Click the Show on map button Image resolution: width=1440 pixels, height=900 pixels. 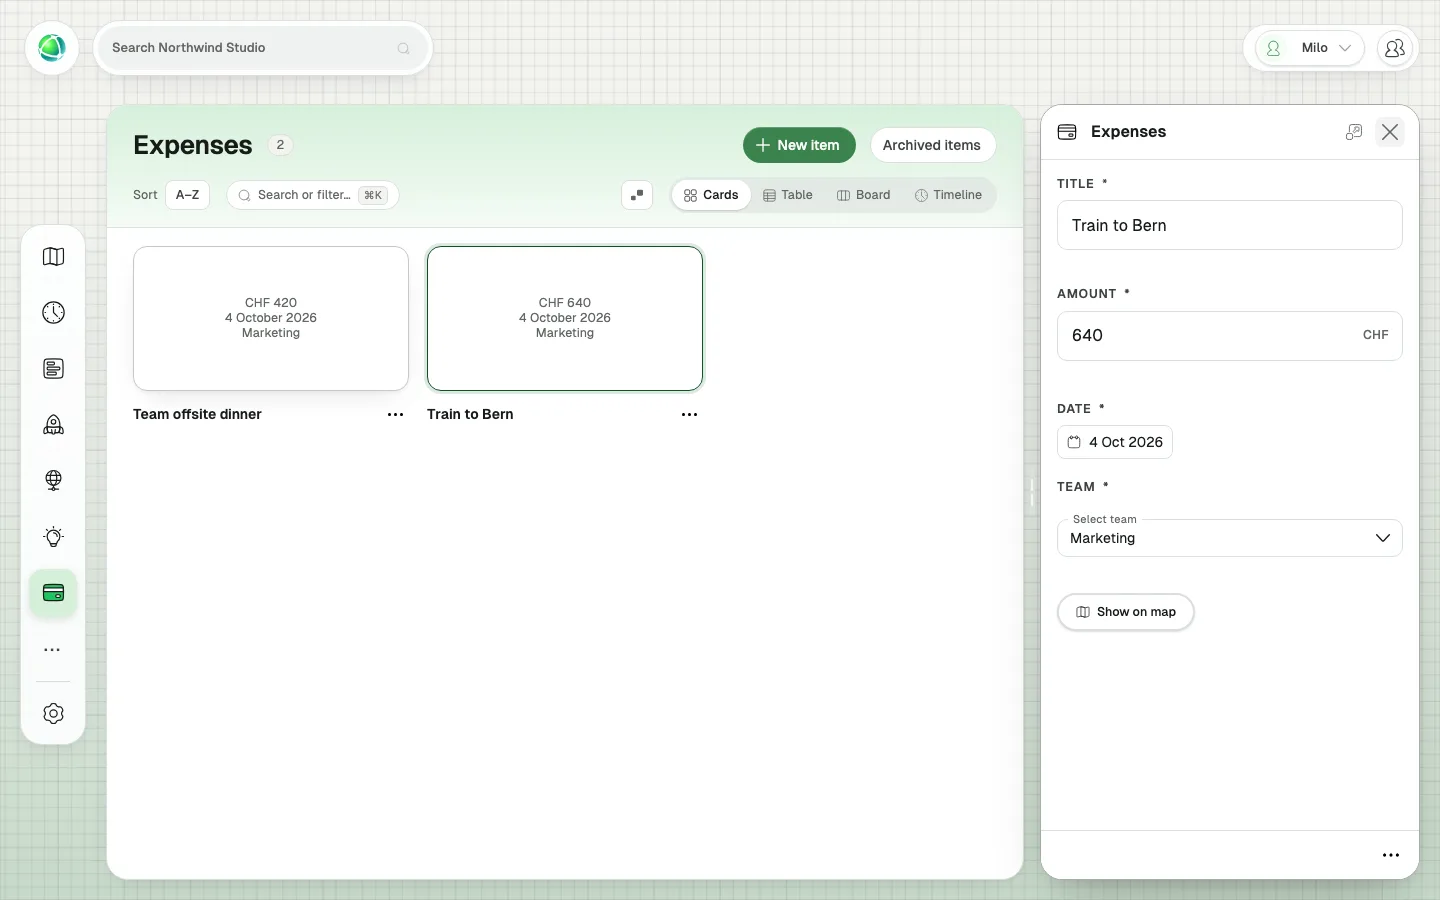click(1125, 612)
